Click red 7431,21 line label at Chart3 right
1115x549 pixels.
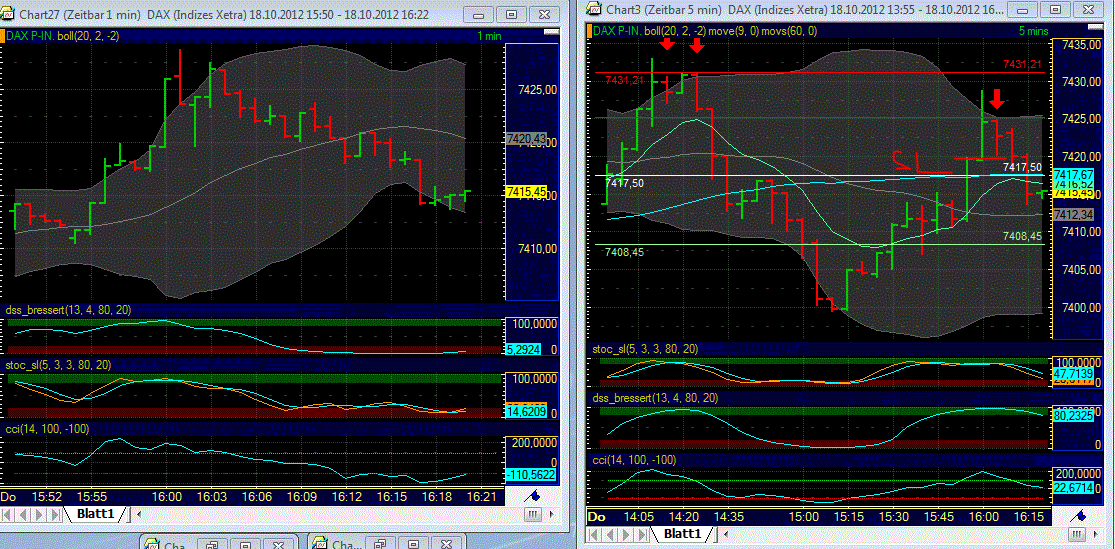(x=1023, y=64)
